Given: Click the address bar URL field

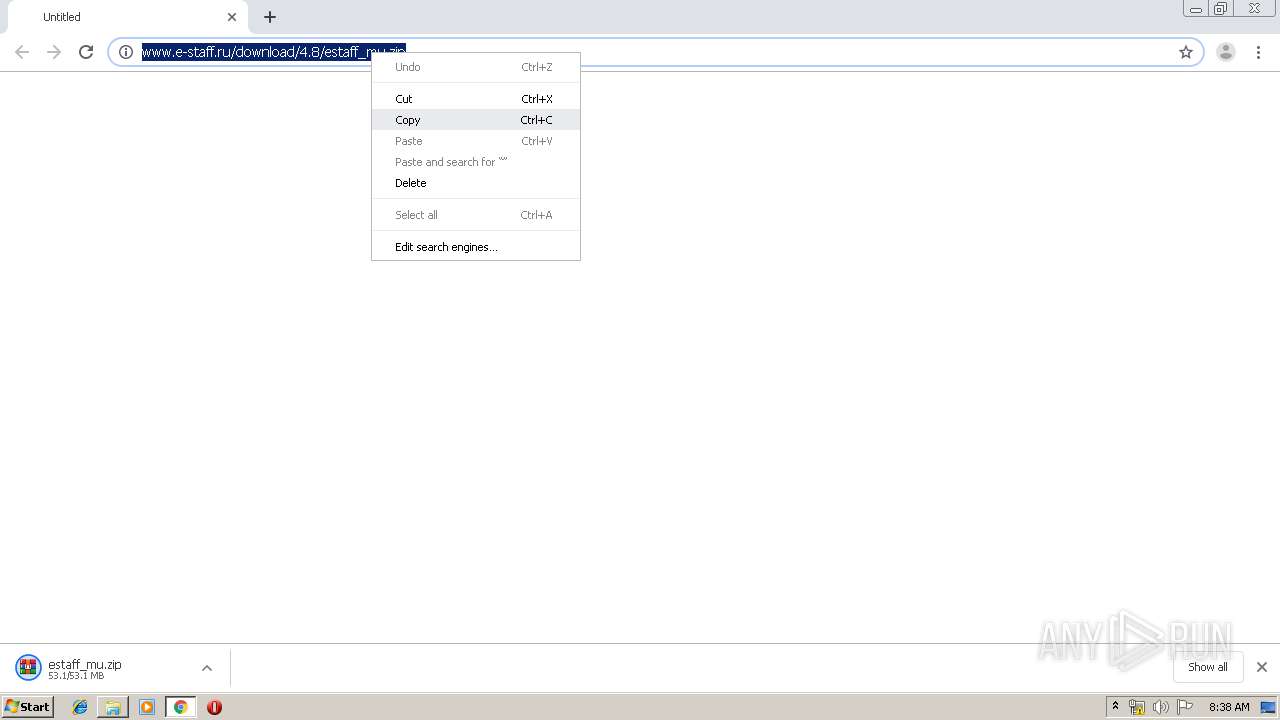Looking at the screenshot, I should coord(655,52).
